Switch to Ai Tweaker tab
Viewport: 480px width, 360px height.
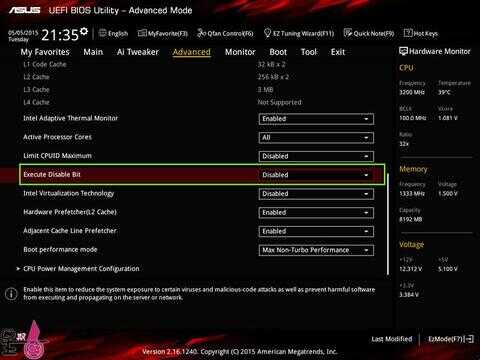[138, 52]
